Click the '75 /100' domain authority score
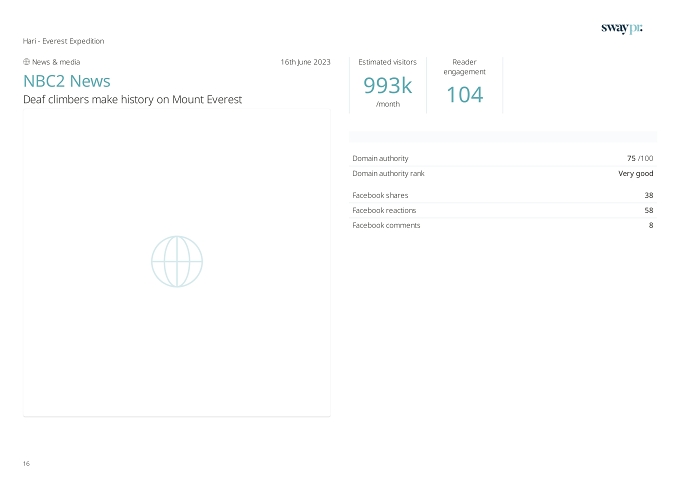The height and width of the screenshot is (481, 680). tap(640, 158)
